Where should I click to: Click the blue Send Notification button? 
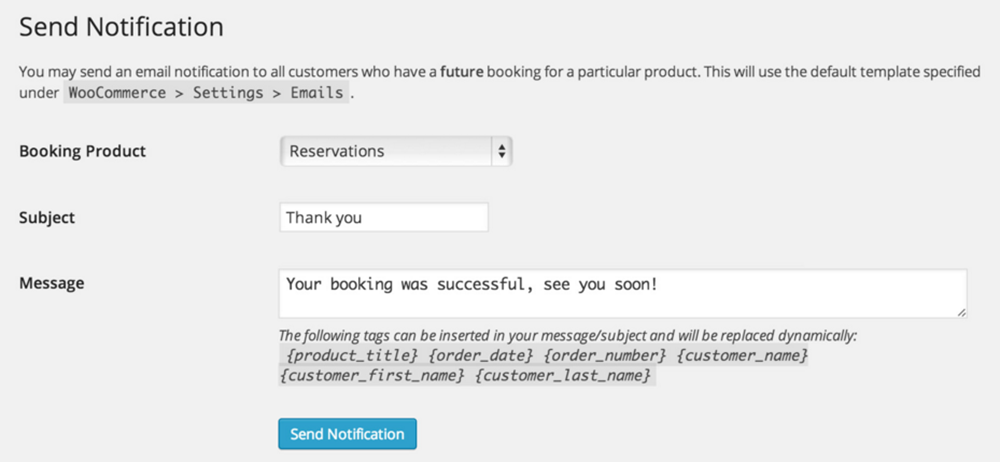pos(348,434)
